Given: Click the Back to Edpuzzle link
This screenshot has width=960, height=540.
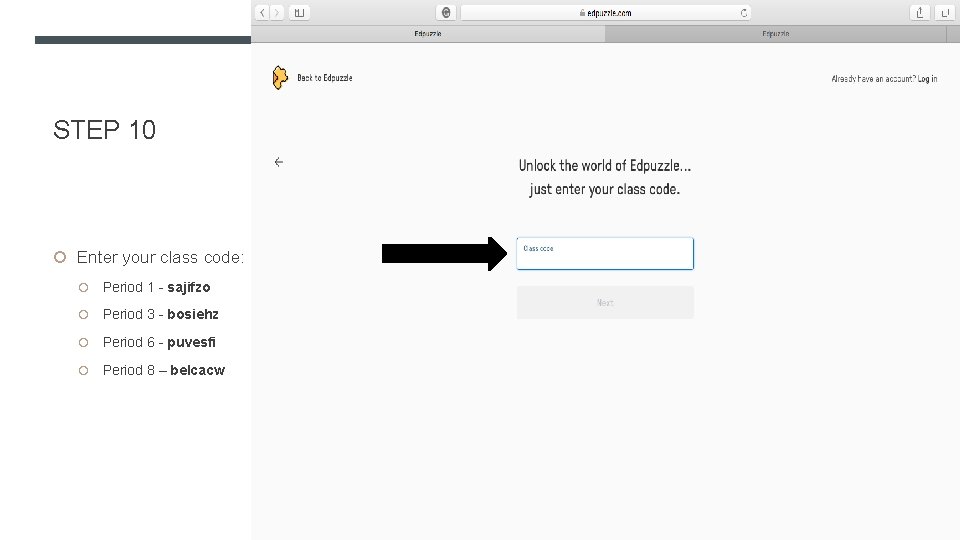Looking at the screenshot, I should [x=324, y=78].
